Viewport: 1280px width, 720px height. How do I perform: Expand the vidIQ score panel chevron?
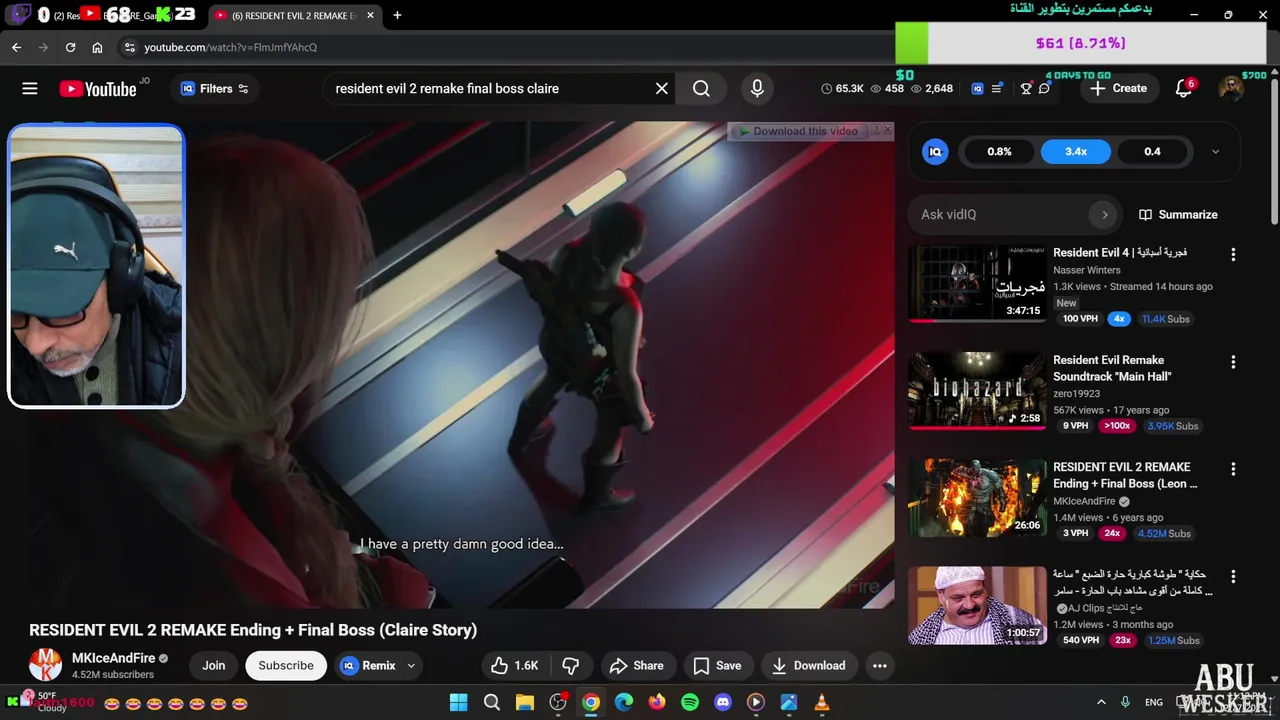coord(1215,152)
